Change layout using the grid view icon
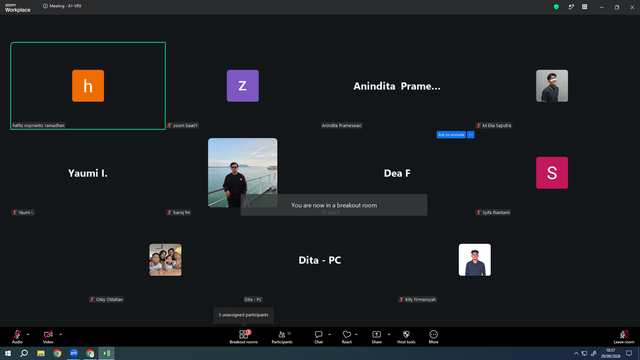This screenshot has height=360, width=640. pyautogui.click(x=584, y=7)
